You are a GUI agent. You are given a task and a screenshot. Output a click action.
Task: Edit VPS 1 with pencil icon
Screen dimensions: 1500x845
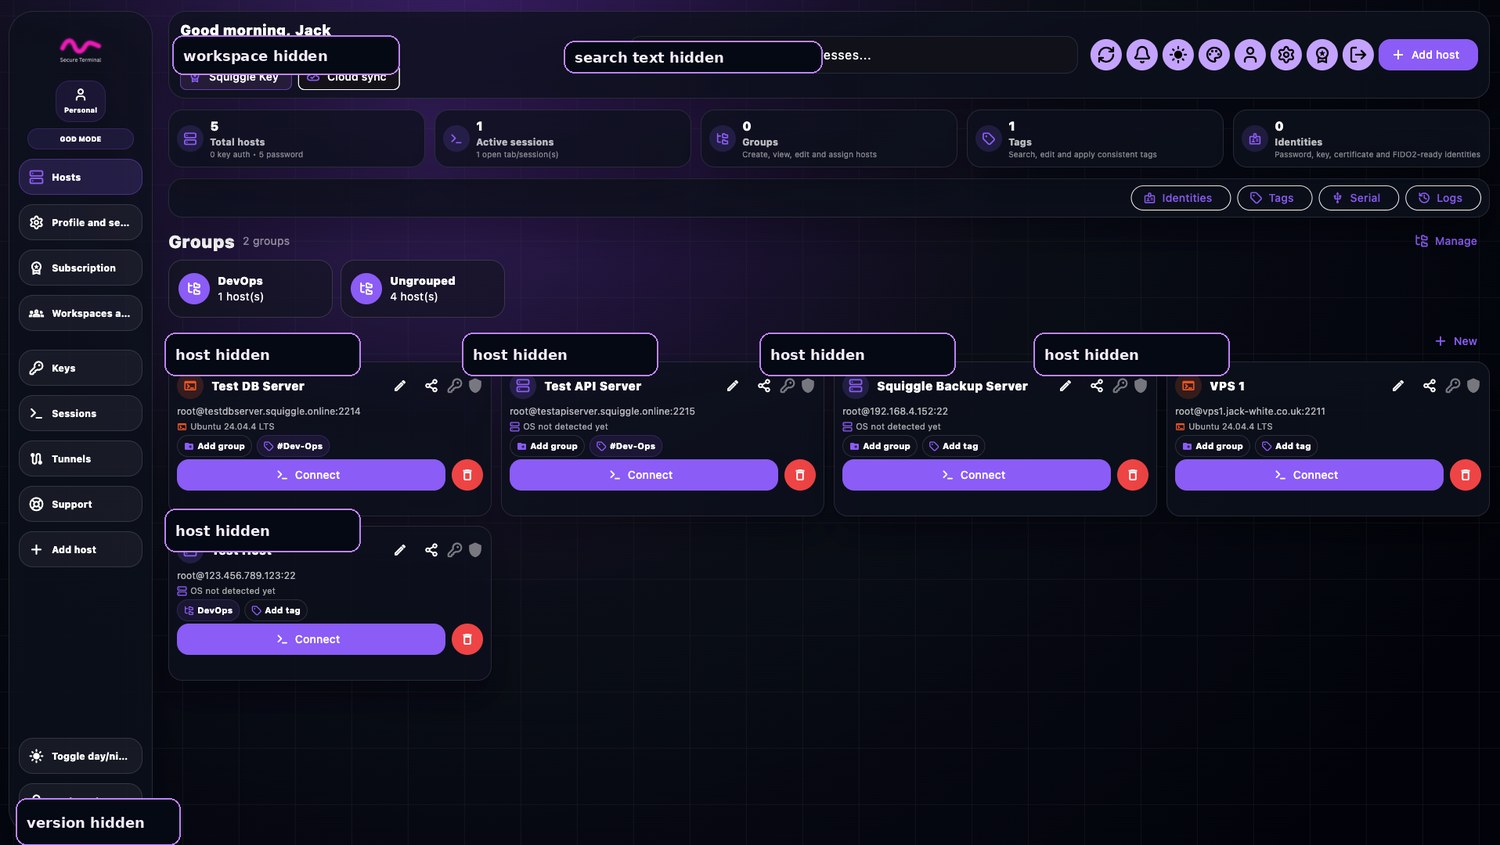(x=1398, y=386)
